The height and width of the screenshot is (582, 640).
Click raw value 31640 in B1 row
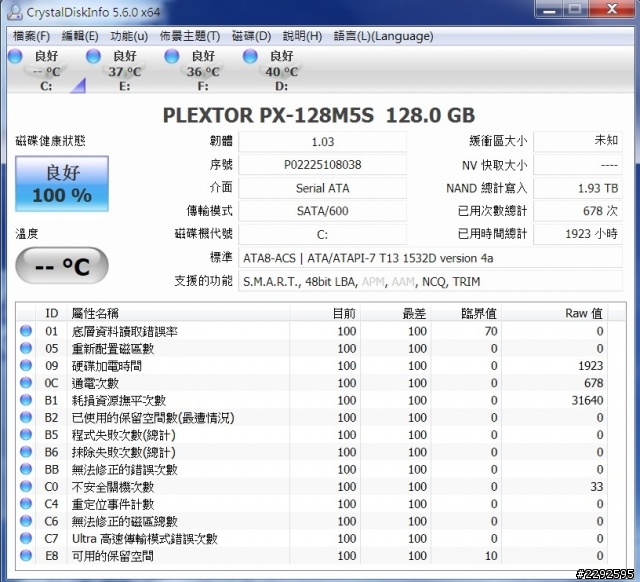587,400
